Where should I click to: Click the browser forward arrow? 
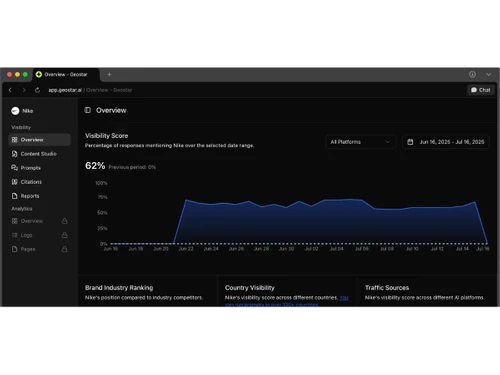(24, 90)
